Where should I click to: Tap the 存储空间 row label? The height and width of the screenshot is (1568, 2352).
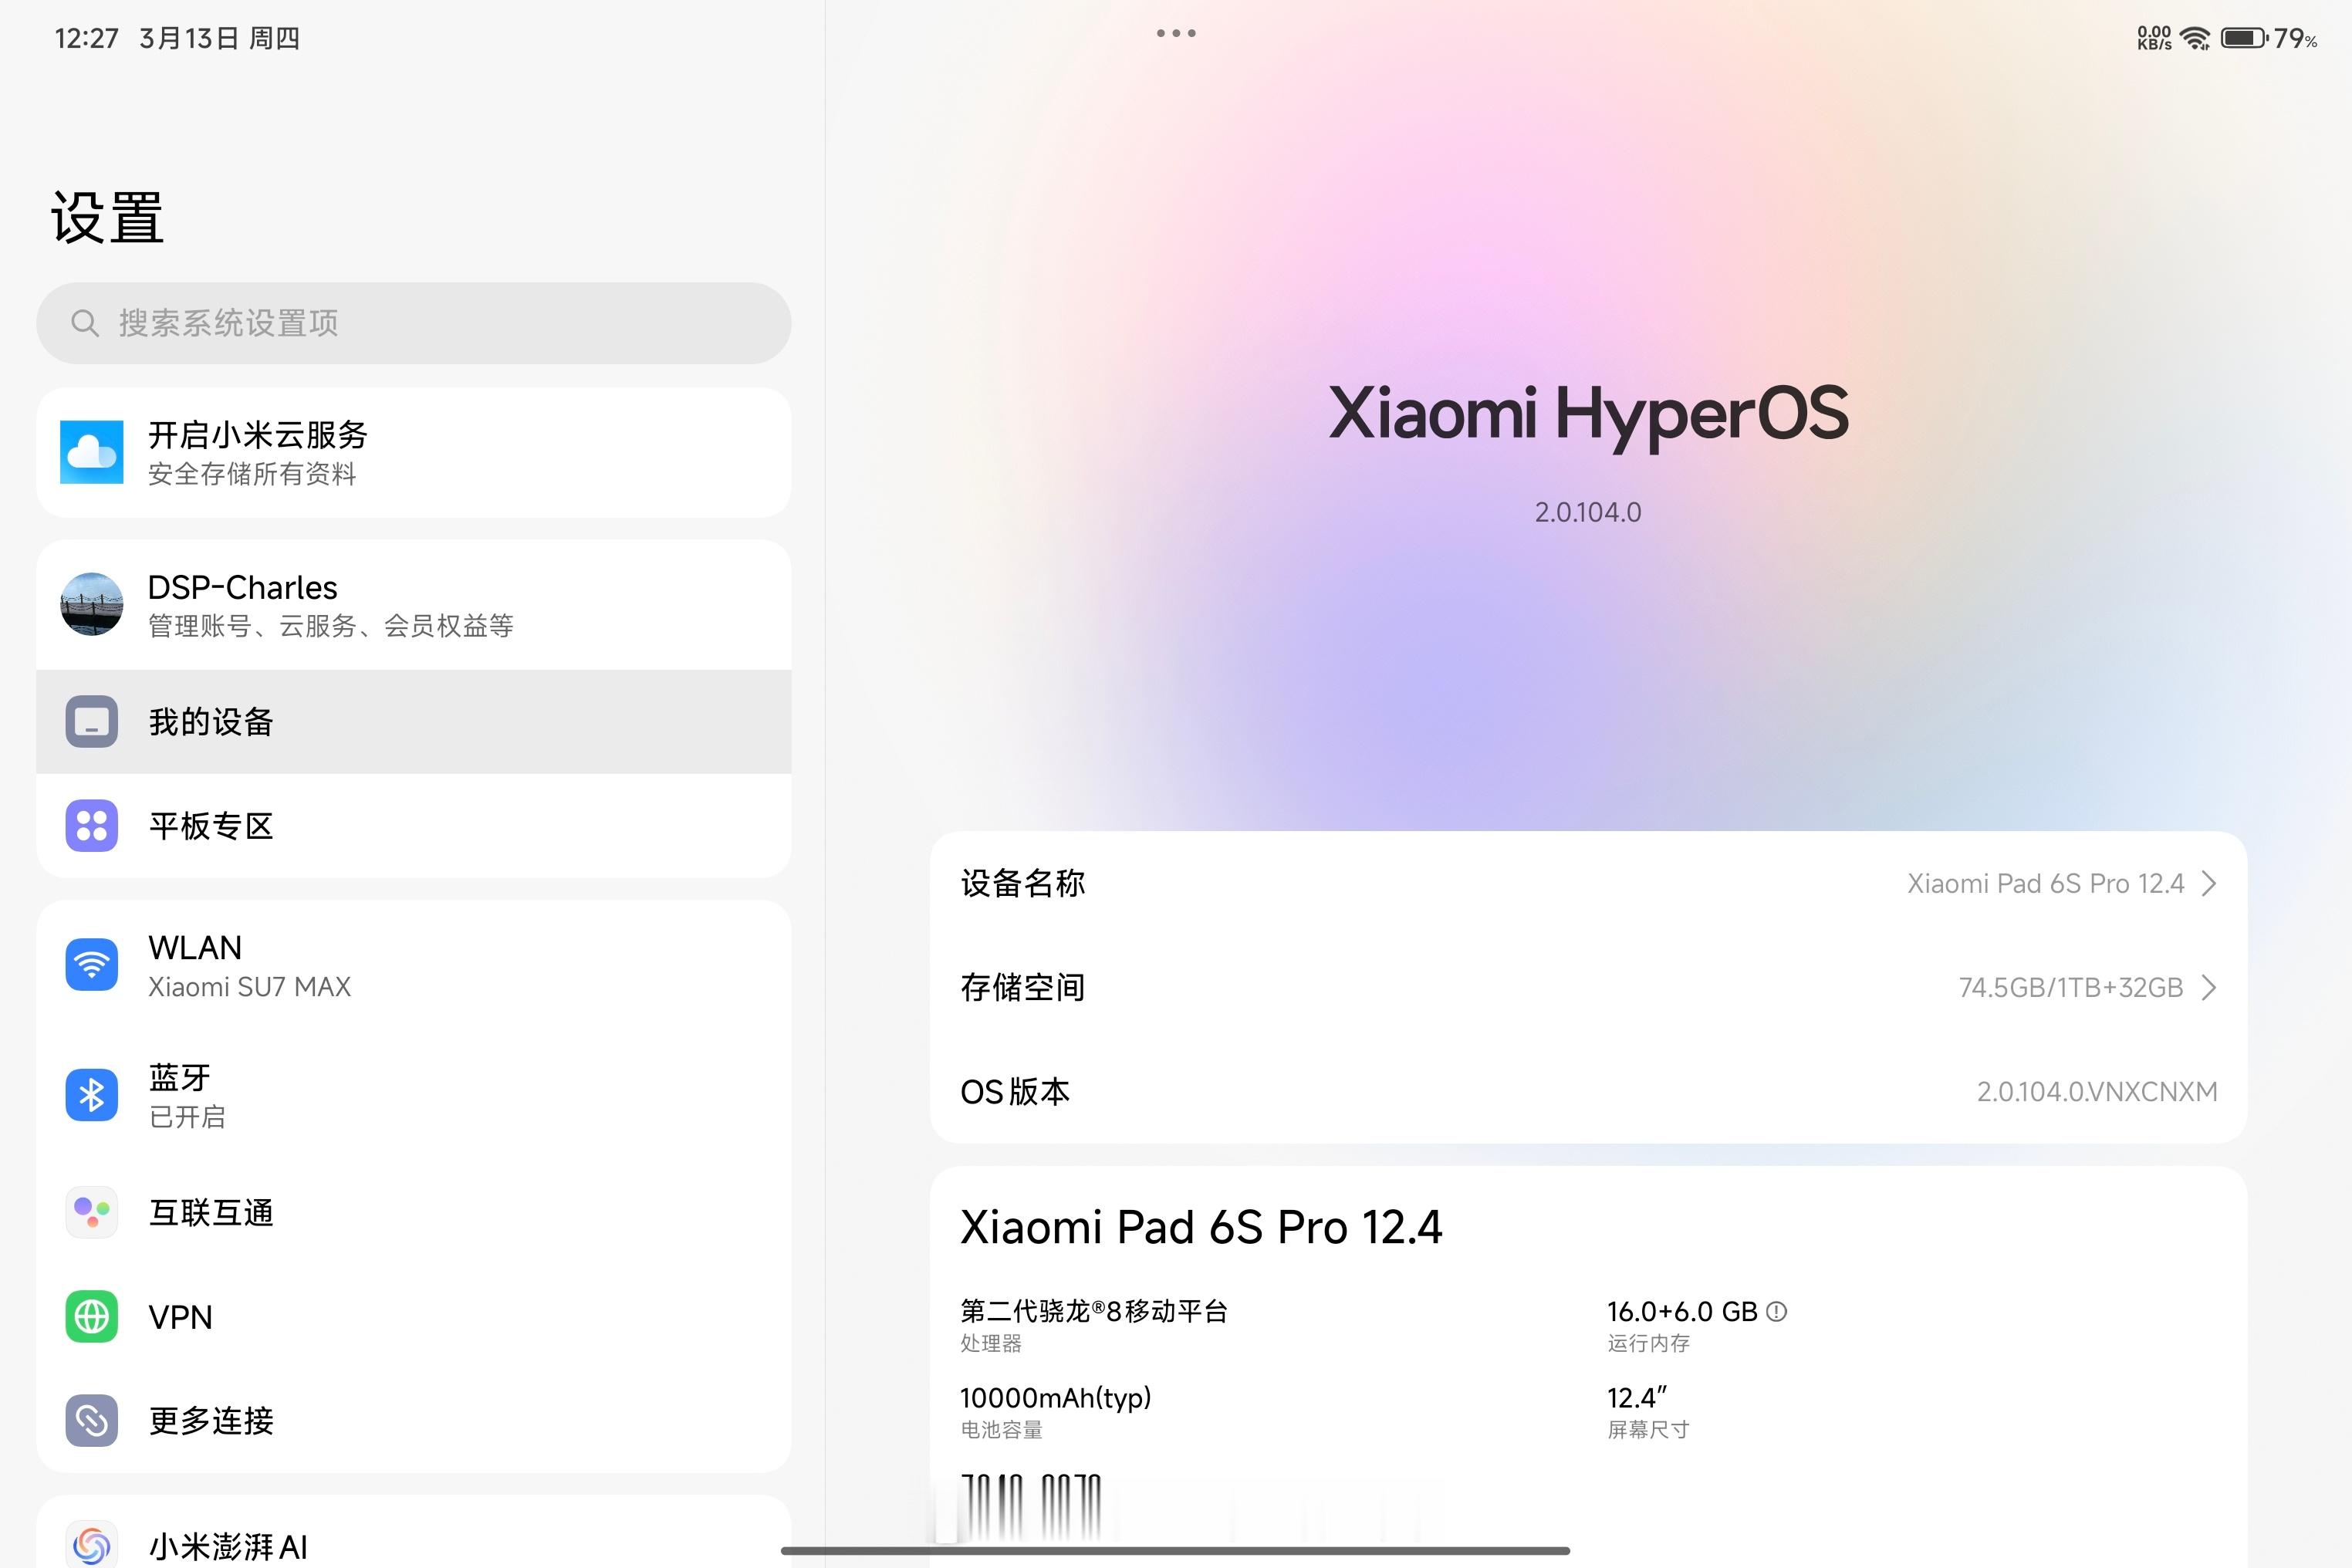[1022, 987]
